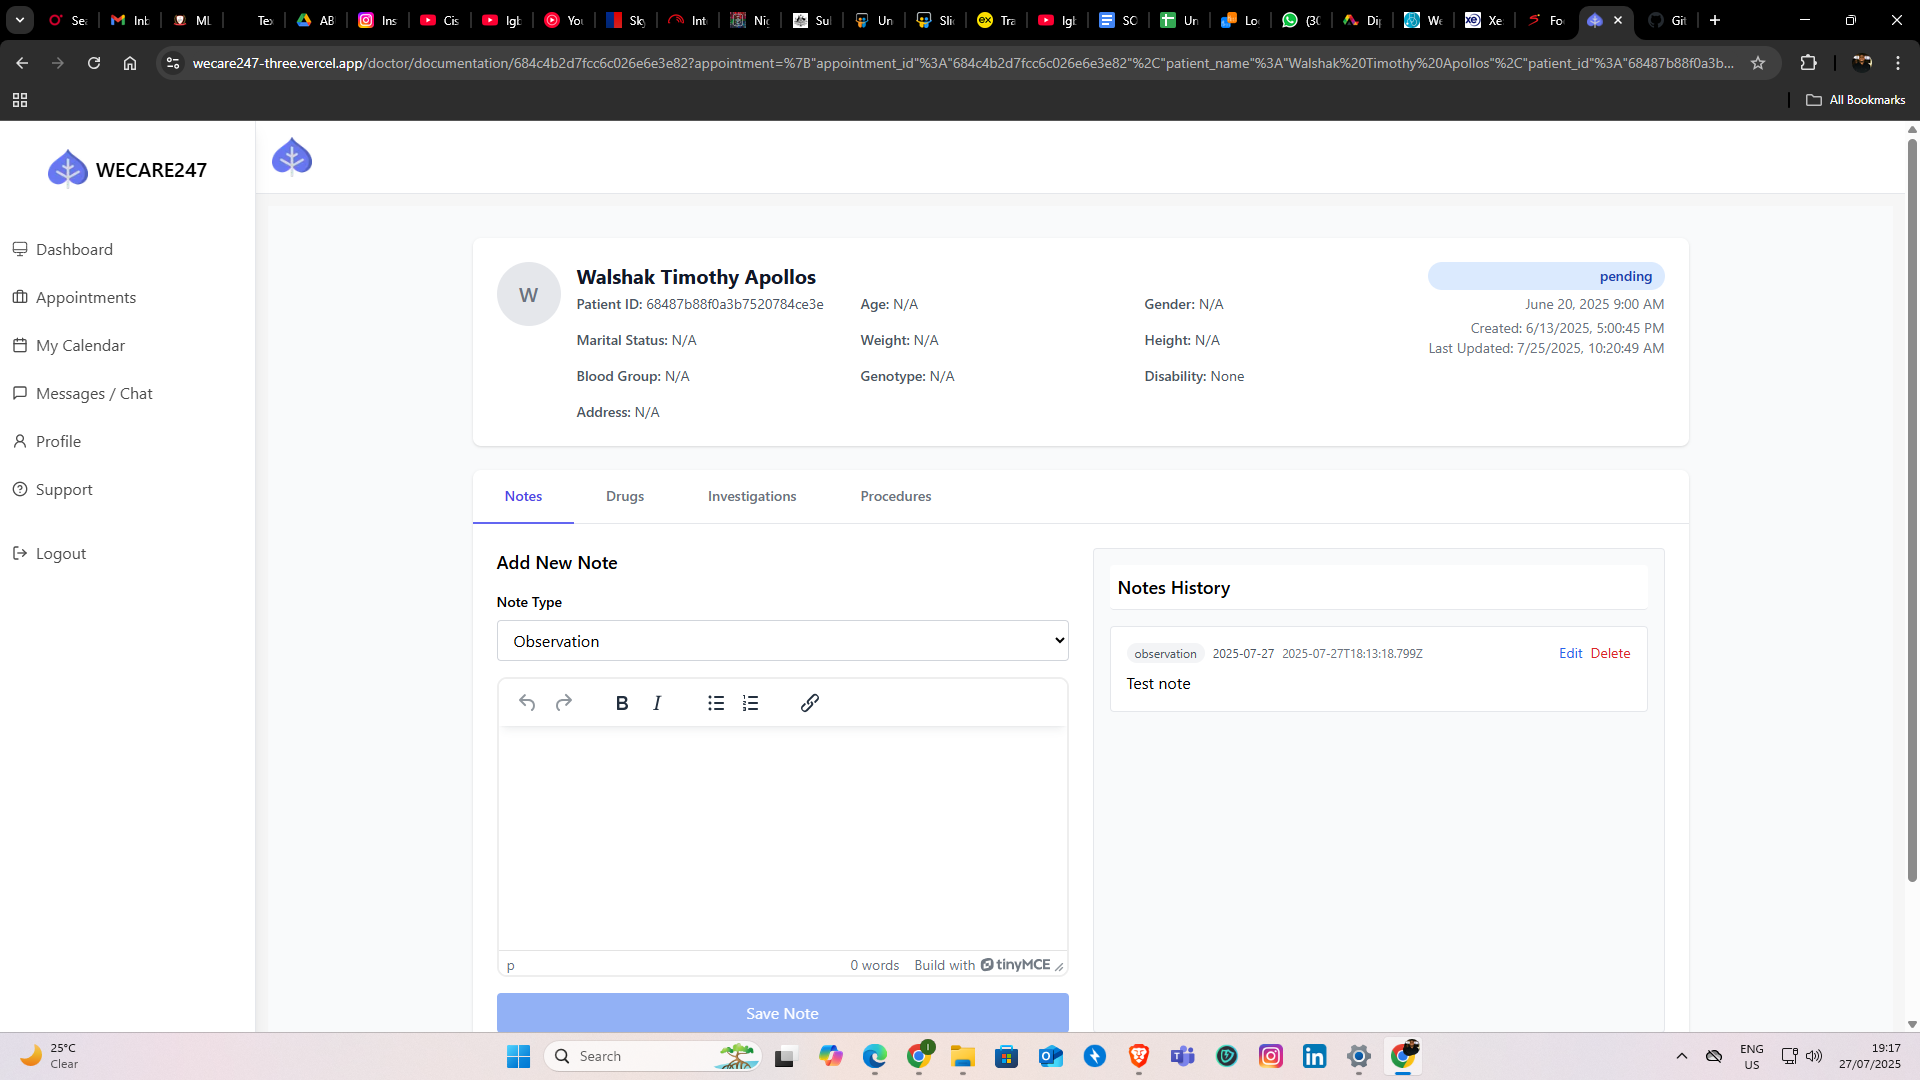1920x1080 pixels.
Task: Select the Procedures tab
Action: tap(895, 496)
